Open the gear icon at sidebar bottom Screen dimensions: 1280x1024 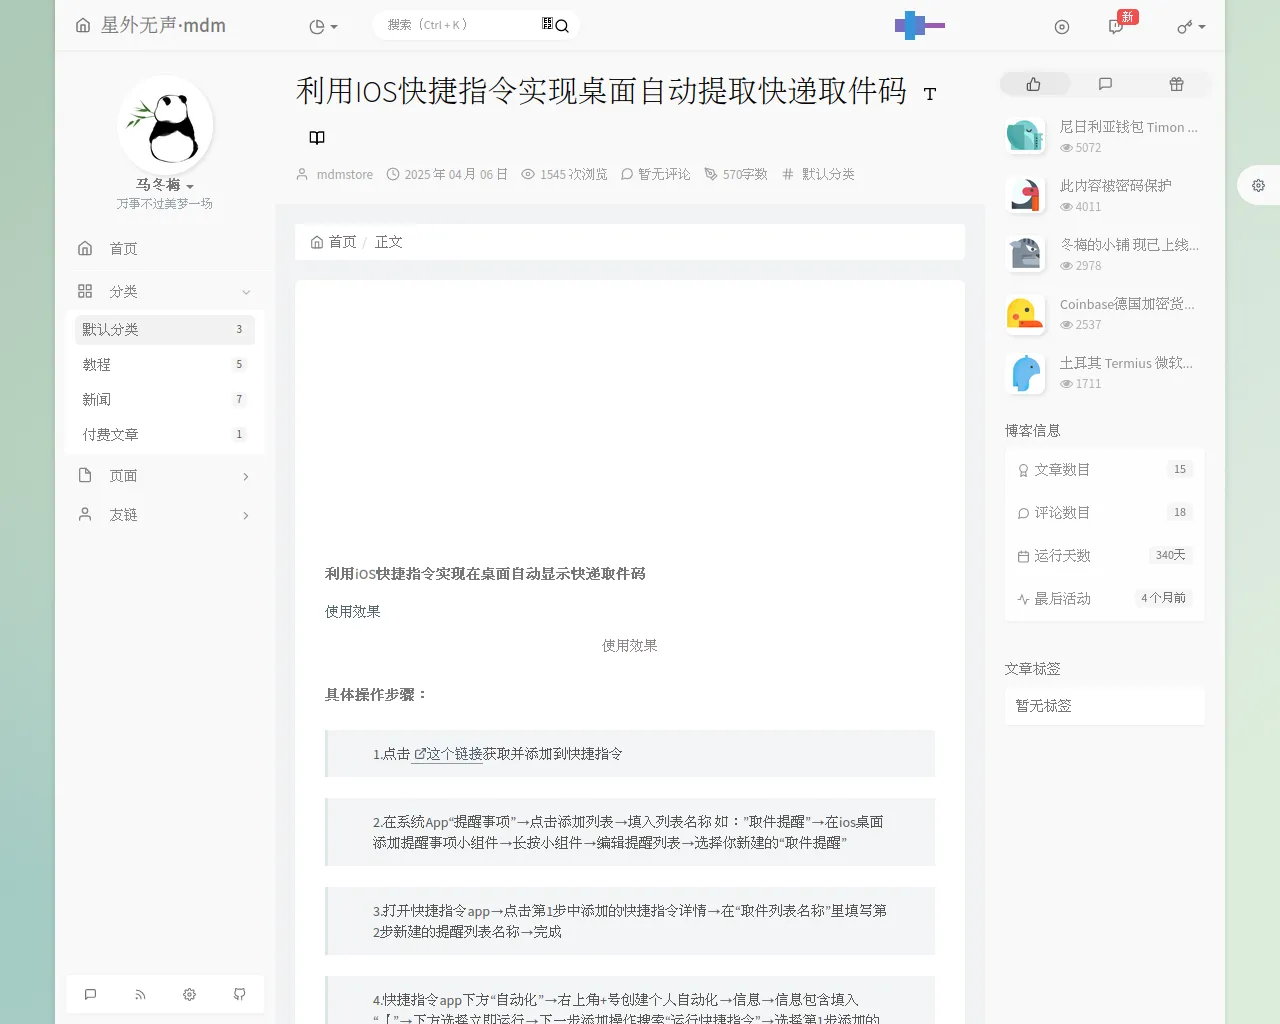coord(189,994)
